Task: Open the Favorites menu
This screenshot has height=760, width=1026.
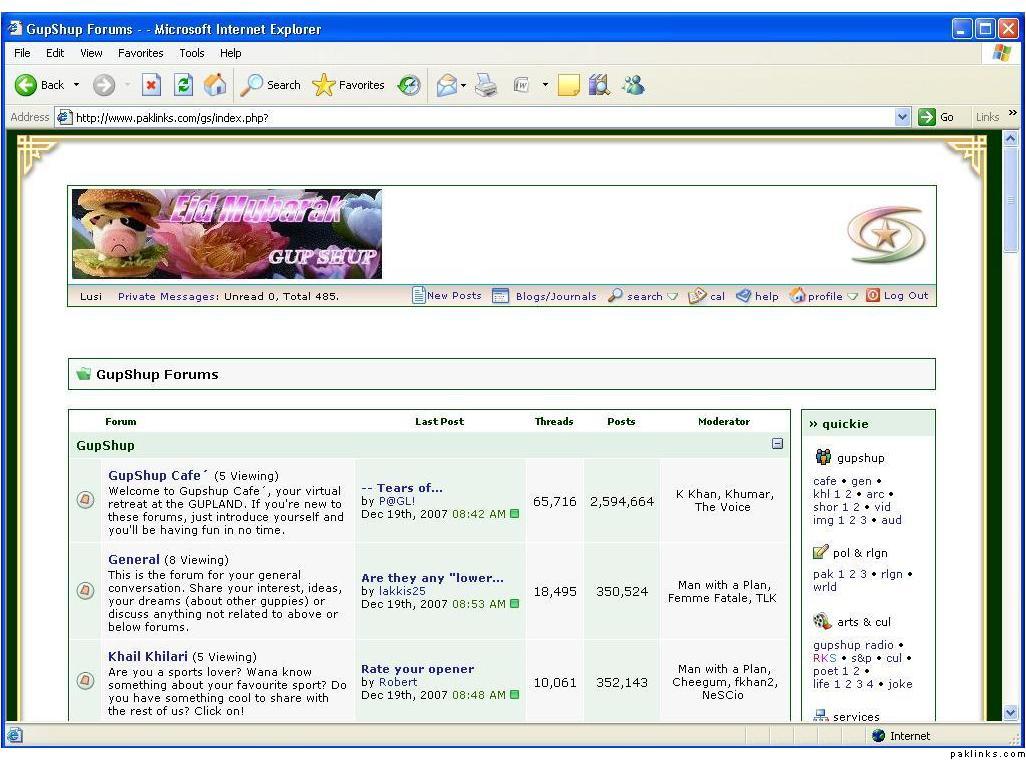Action: pos(140,53)
